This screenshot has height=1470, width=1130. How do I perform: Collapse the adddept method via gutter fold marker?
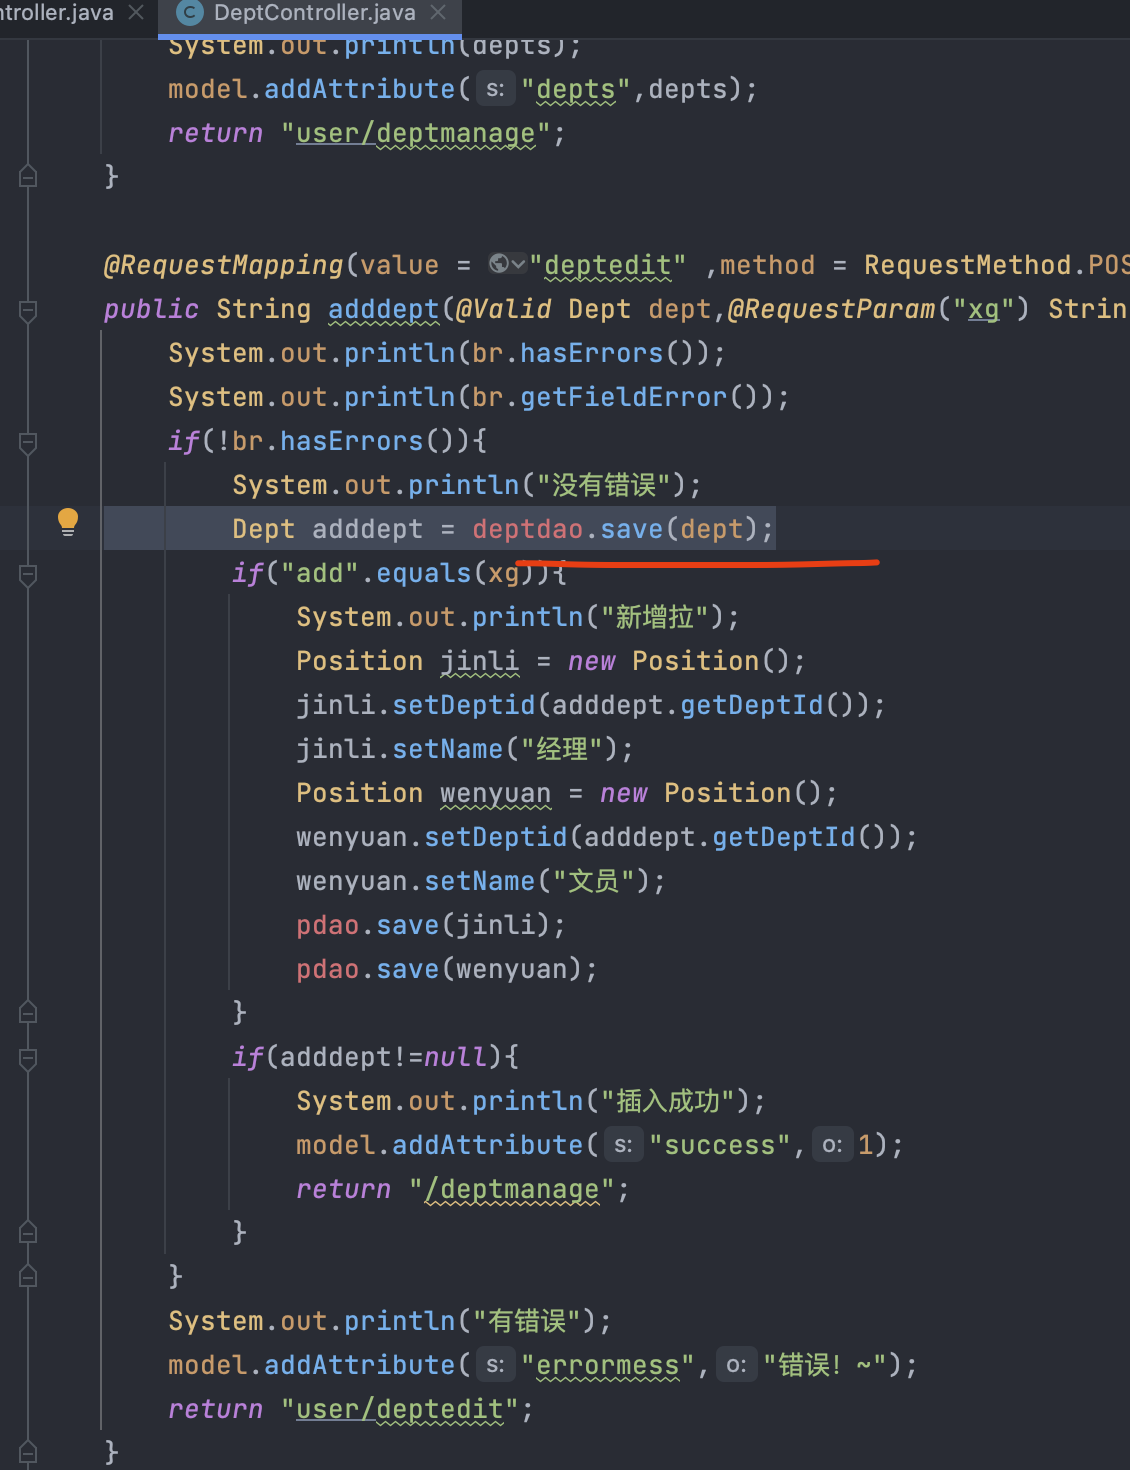[28, 310]
